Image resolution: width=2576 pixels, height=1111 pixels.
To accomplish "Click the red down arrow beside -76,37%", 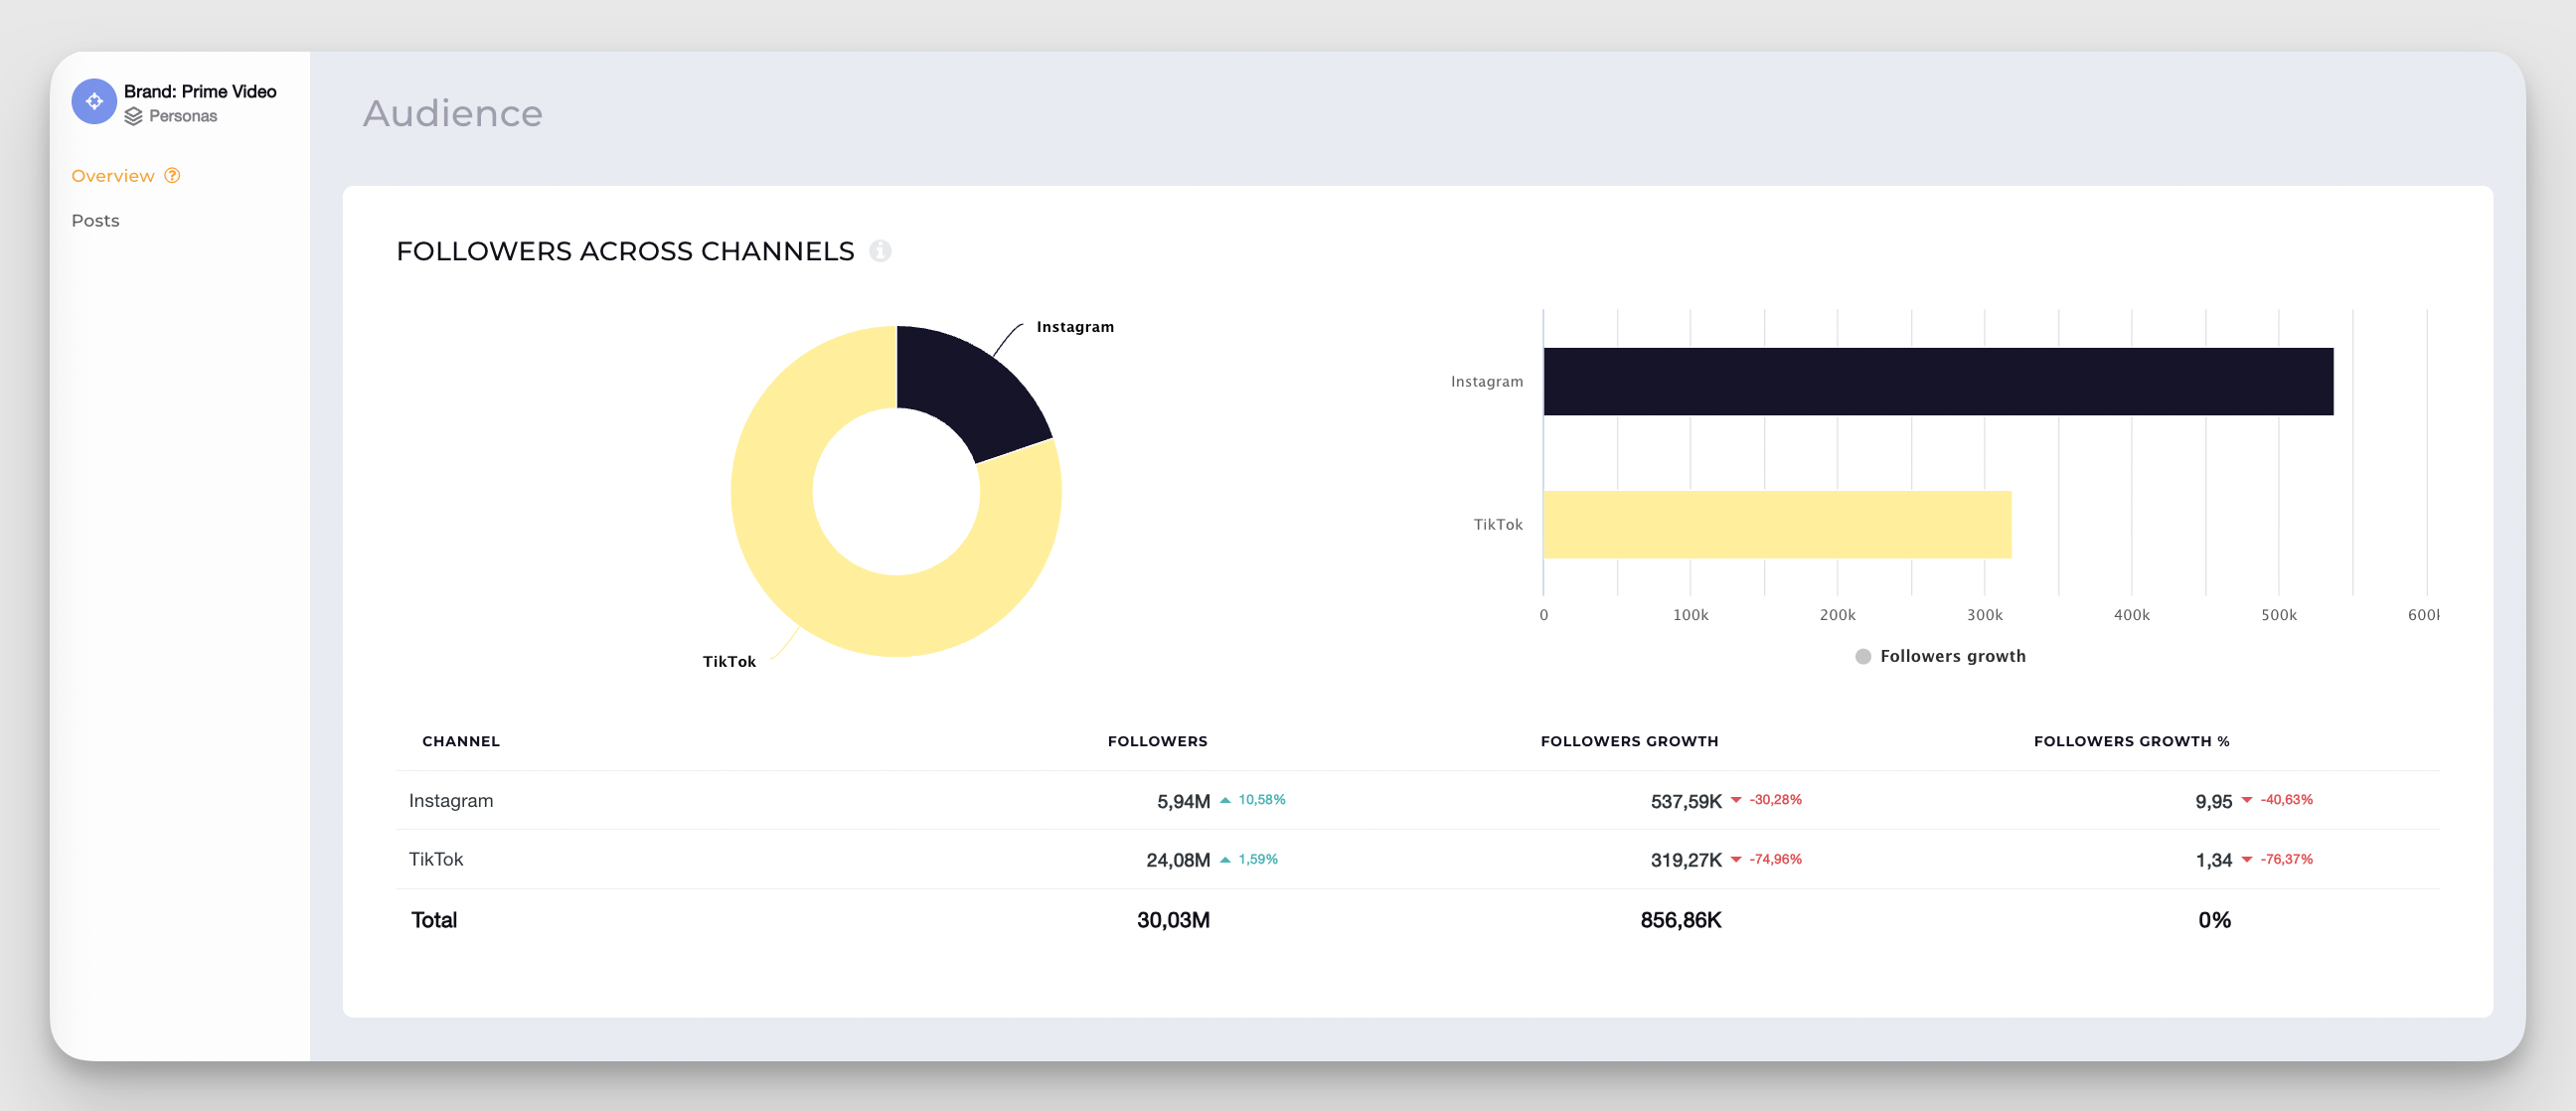I will coord(2249,860).
